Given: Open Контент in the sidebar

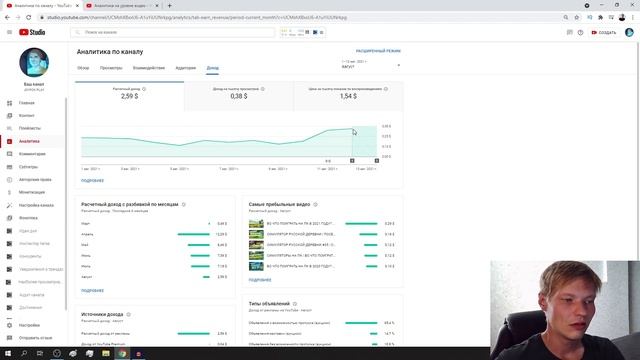Looking at the screenshot, I should click(27, 116).
